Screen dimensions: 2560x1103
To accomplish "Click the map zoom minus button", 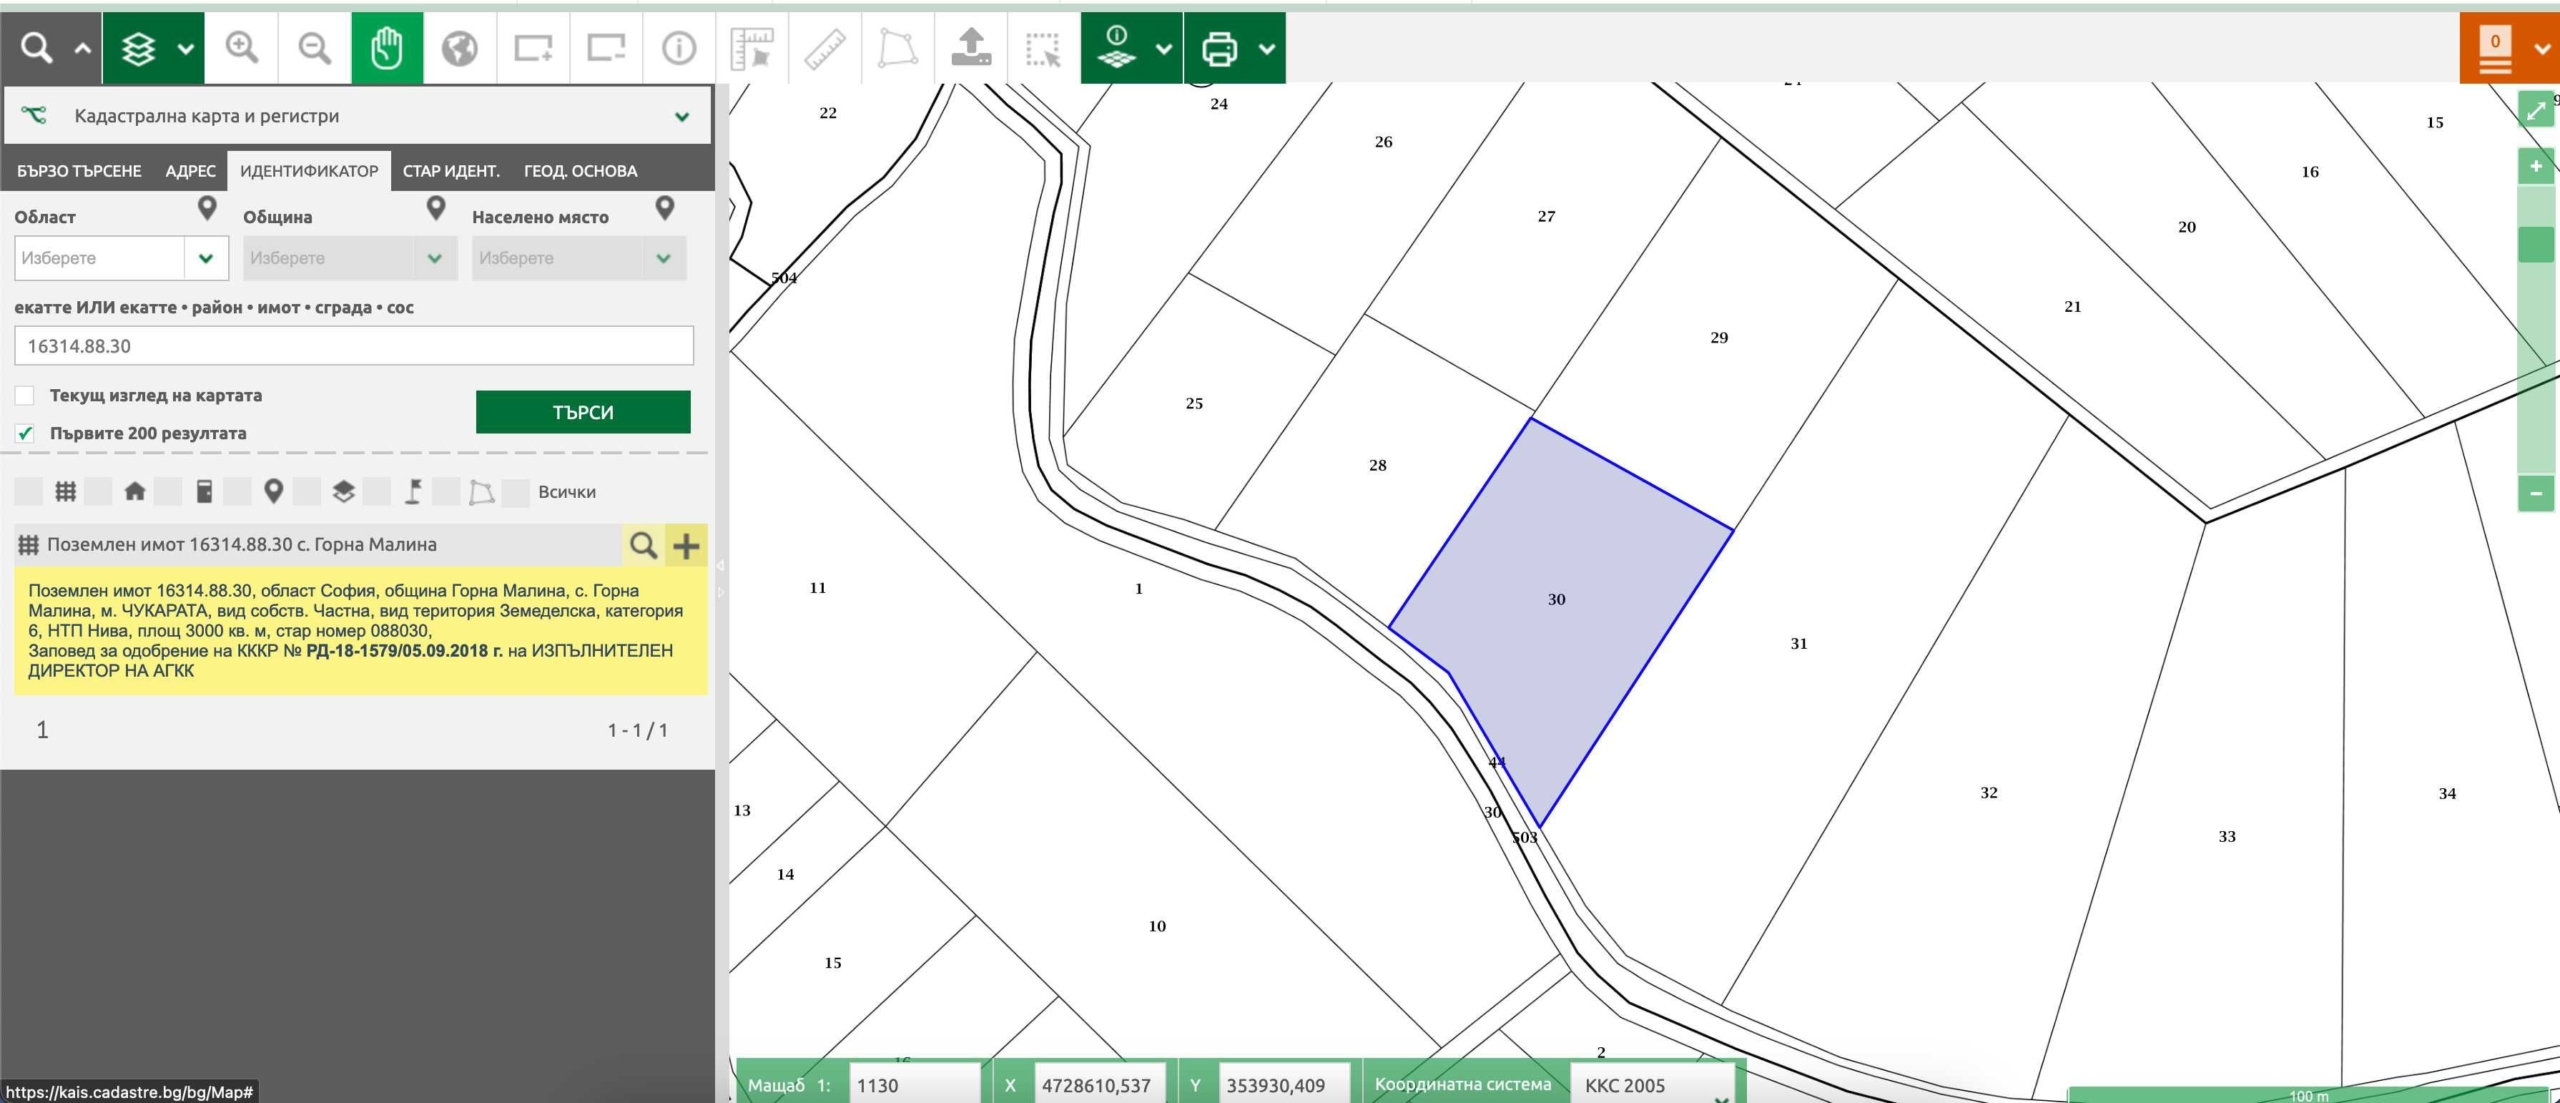I will coord(2536,493).
